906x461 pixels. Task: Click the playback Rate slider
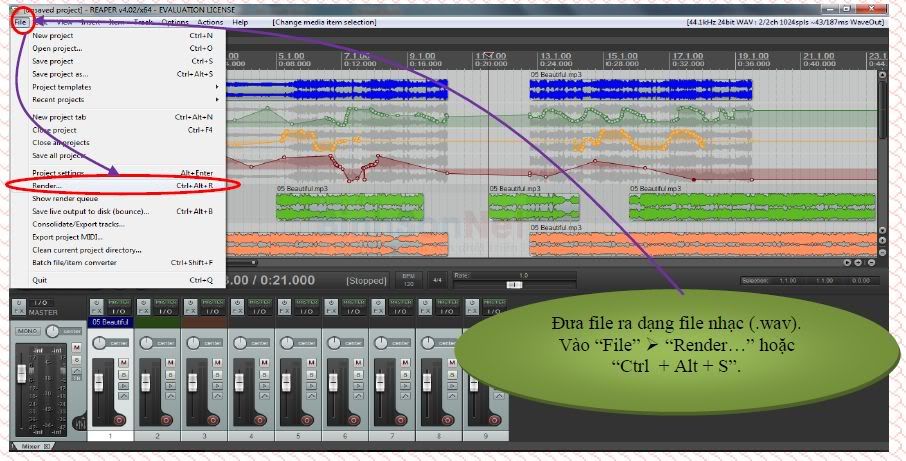(513, 284)
